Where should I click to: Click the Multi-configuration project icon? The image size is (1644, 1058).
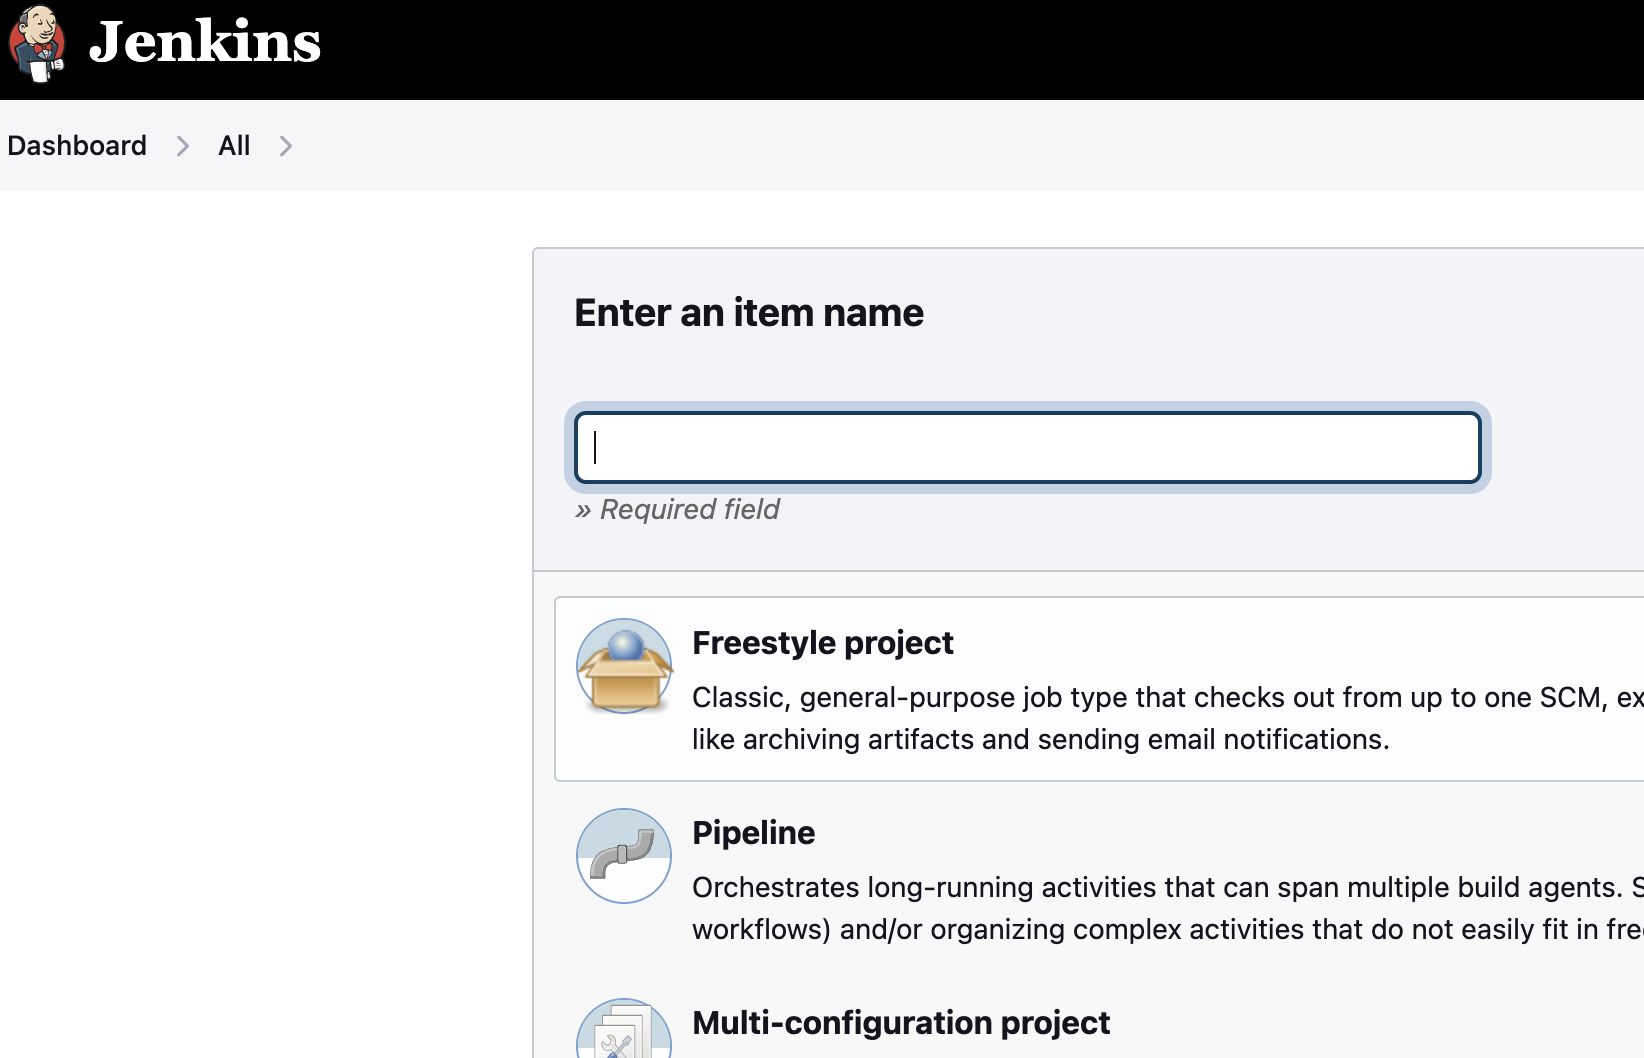point(624,1032)
